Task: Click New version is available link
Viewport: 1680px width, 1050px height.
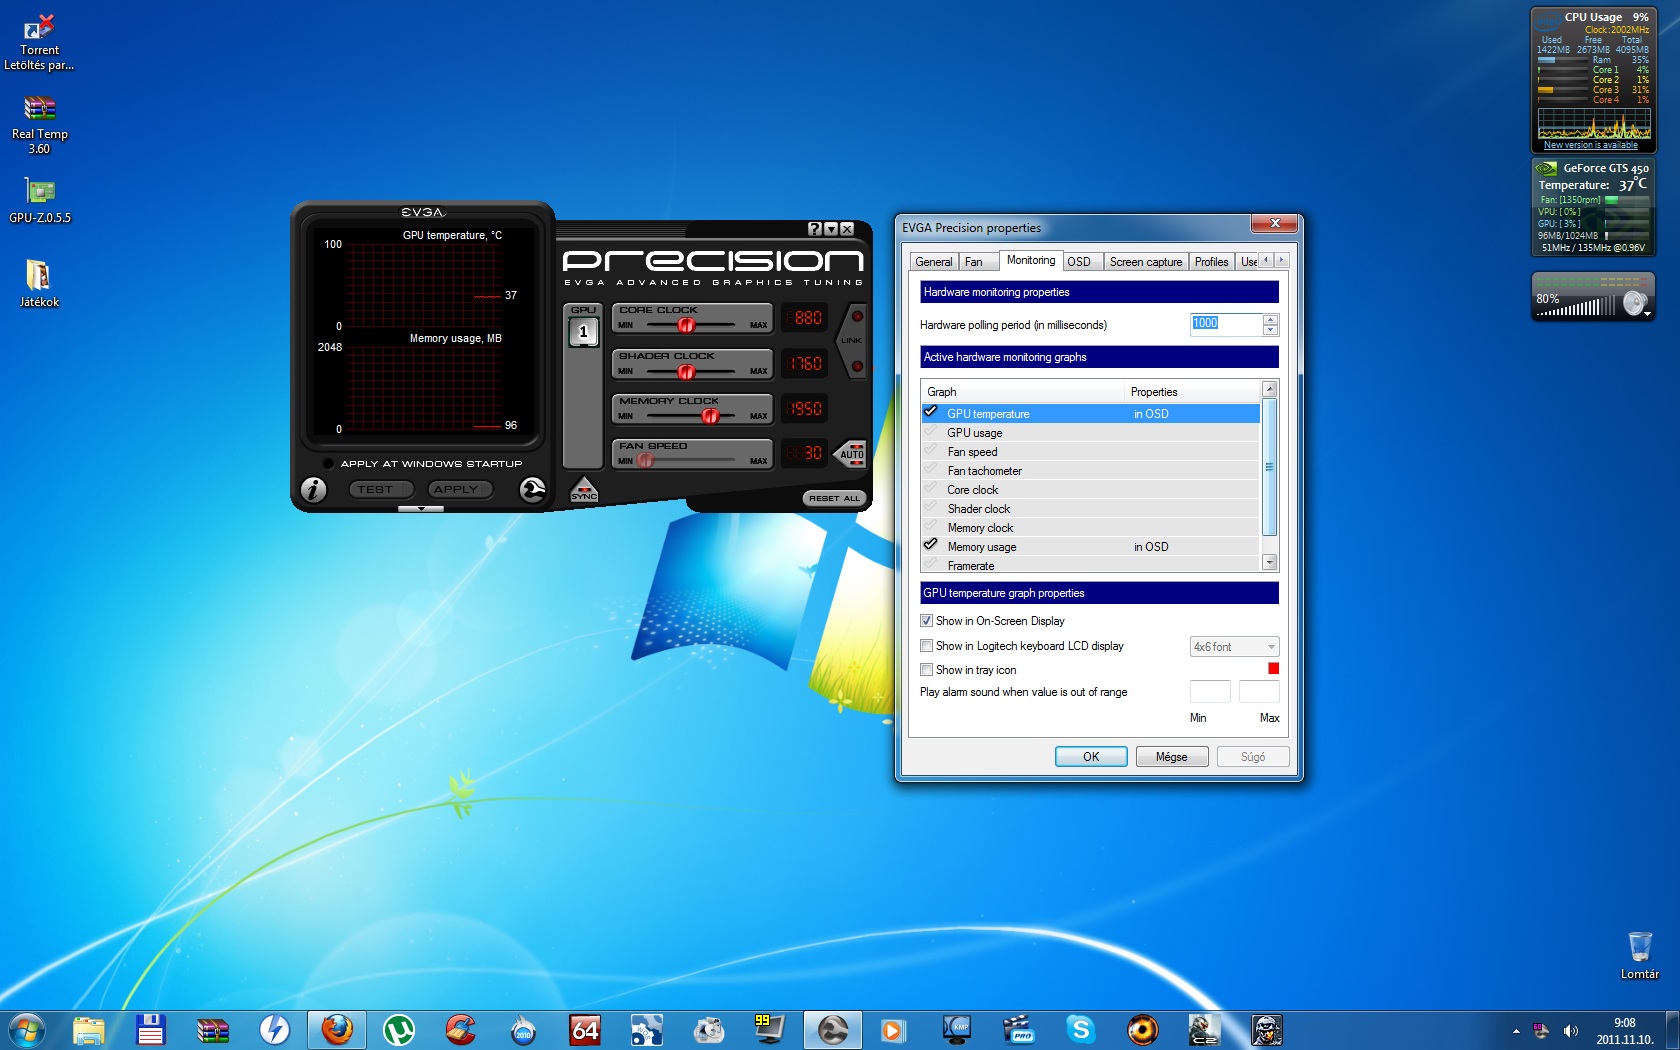Action: (1591, 145)
